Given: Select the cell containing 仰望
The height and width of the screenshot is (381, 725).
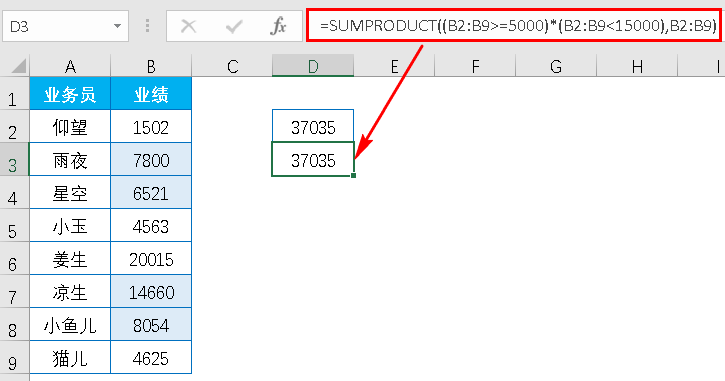Looking at the screenshot, I should [70, 126].
